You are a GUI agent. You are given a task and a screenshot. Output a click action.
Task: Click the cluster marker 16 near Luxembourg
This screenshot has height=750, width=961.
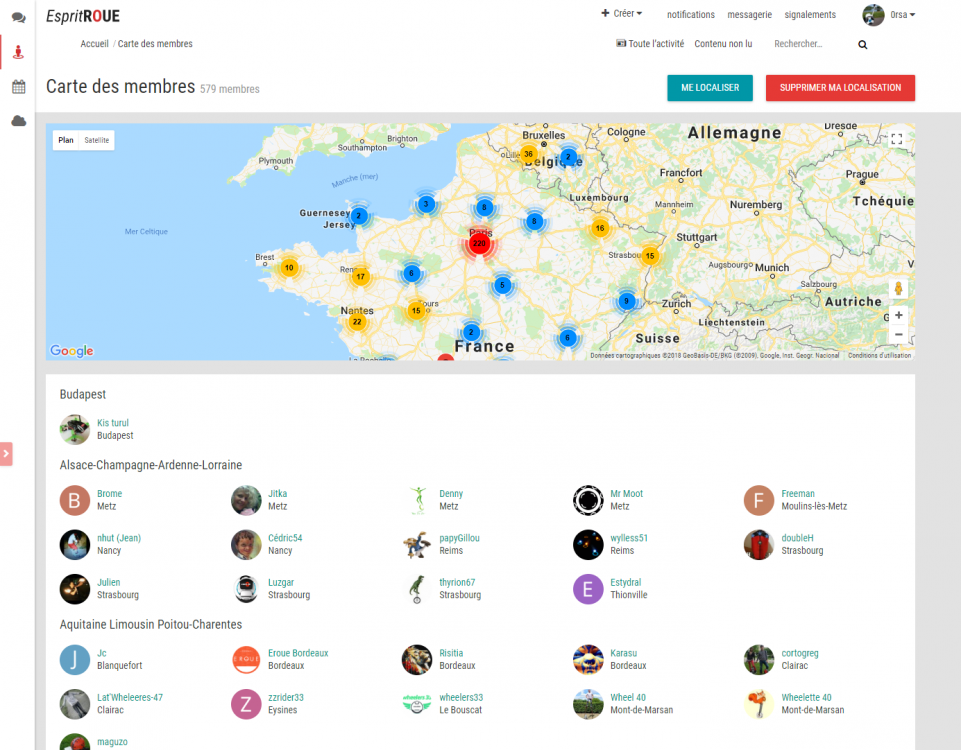(x=600, y=228)
